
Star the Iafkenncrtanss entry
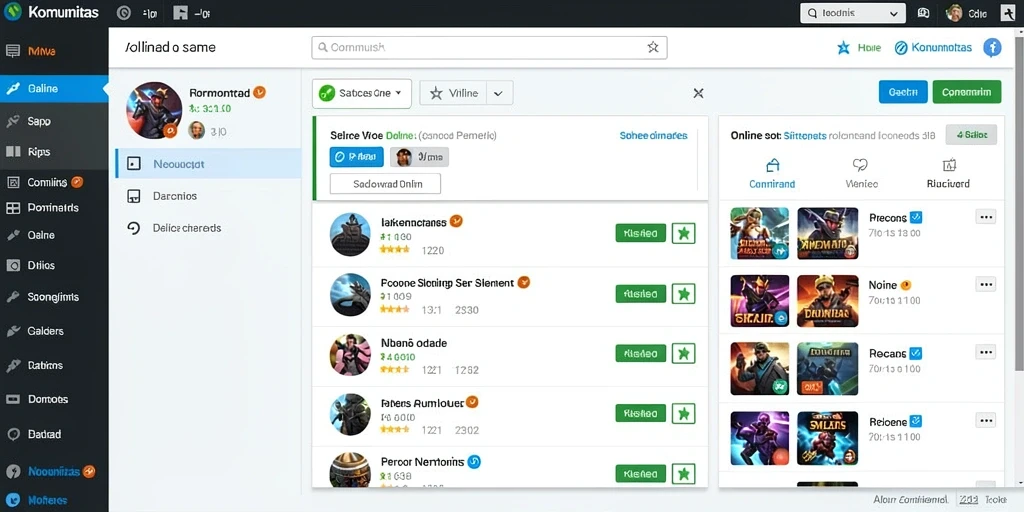[684, 233]
